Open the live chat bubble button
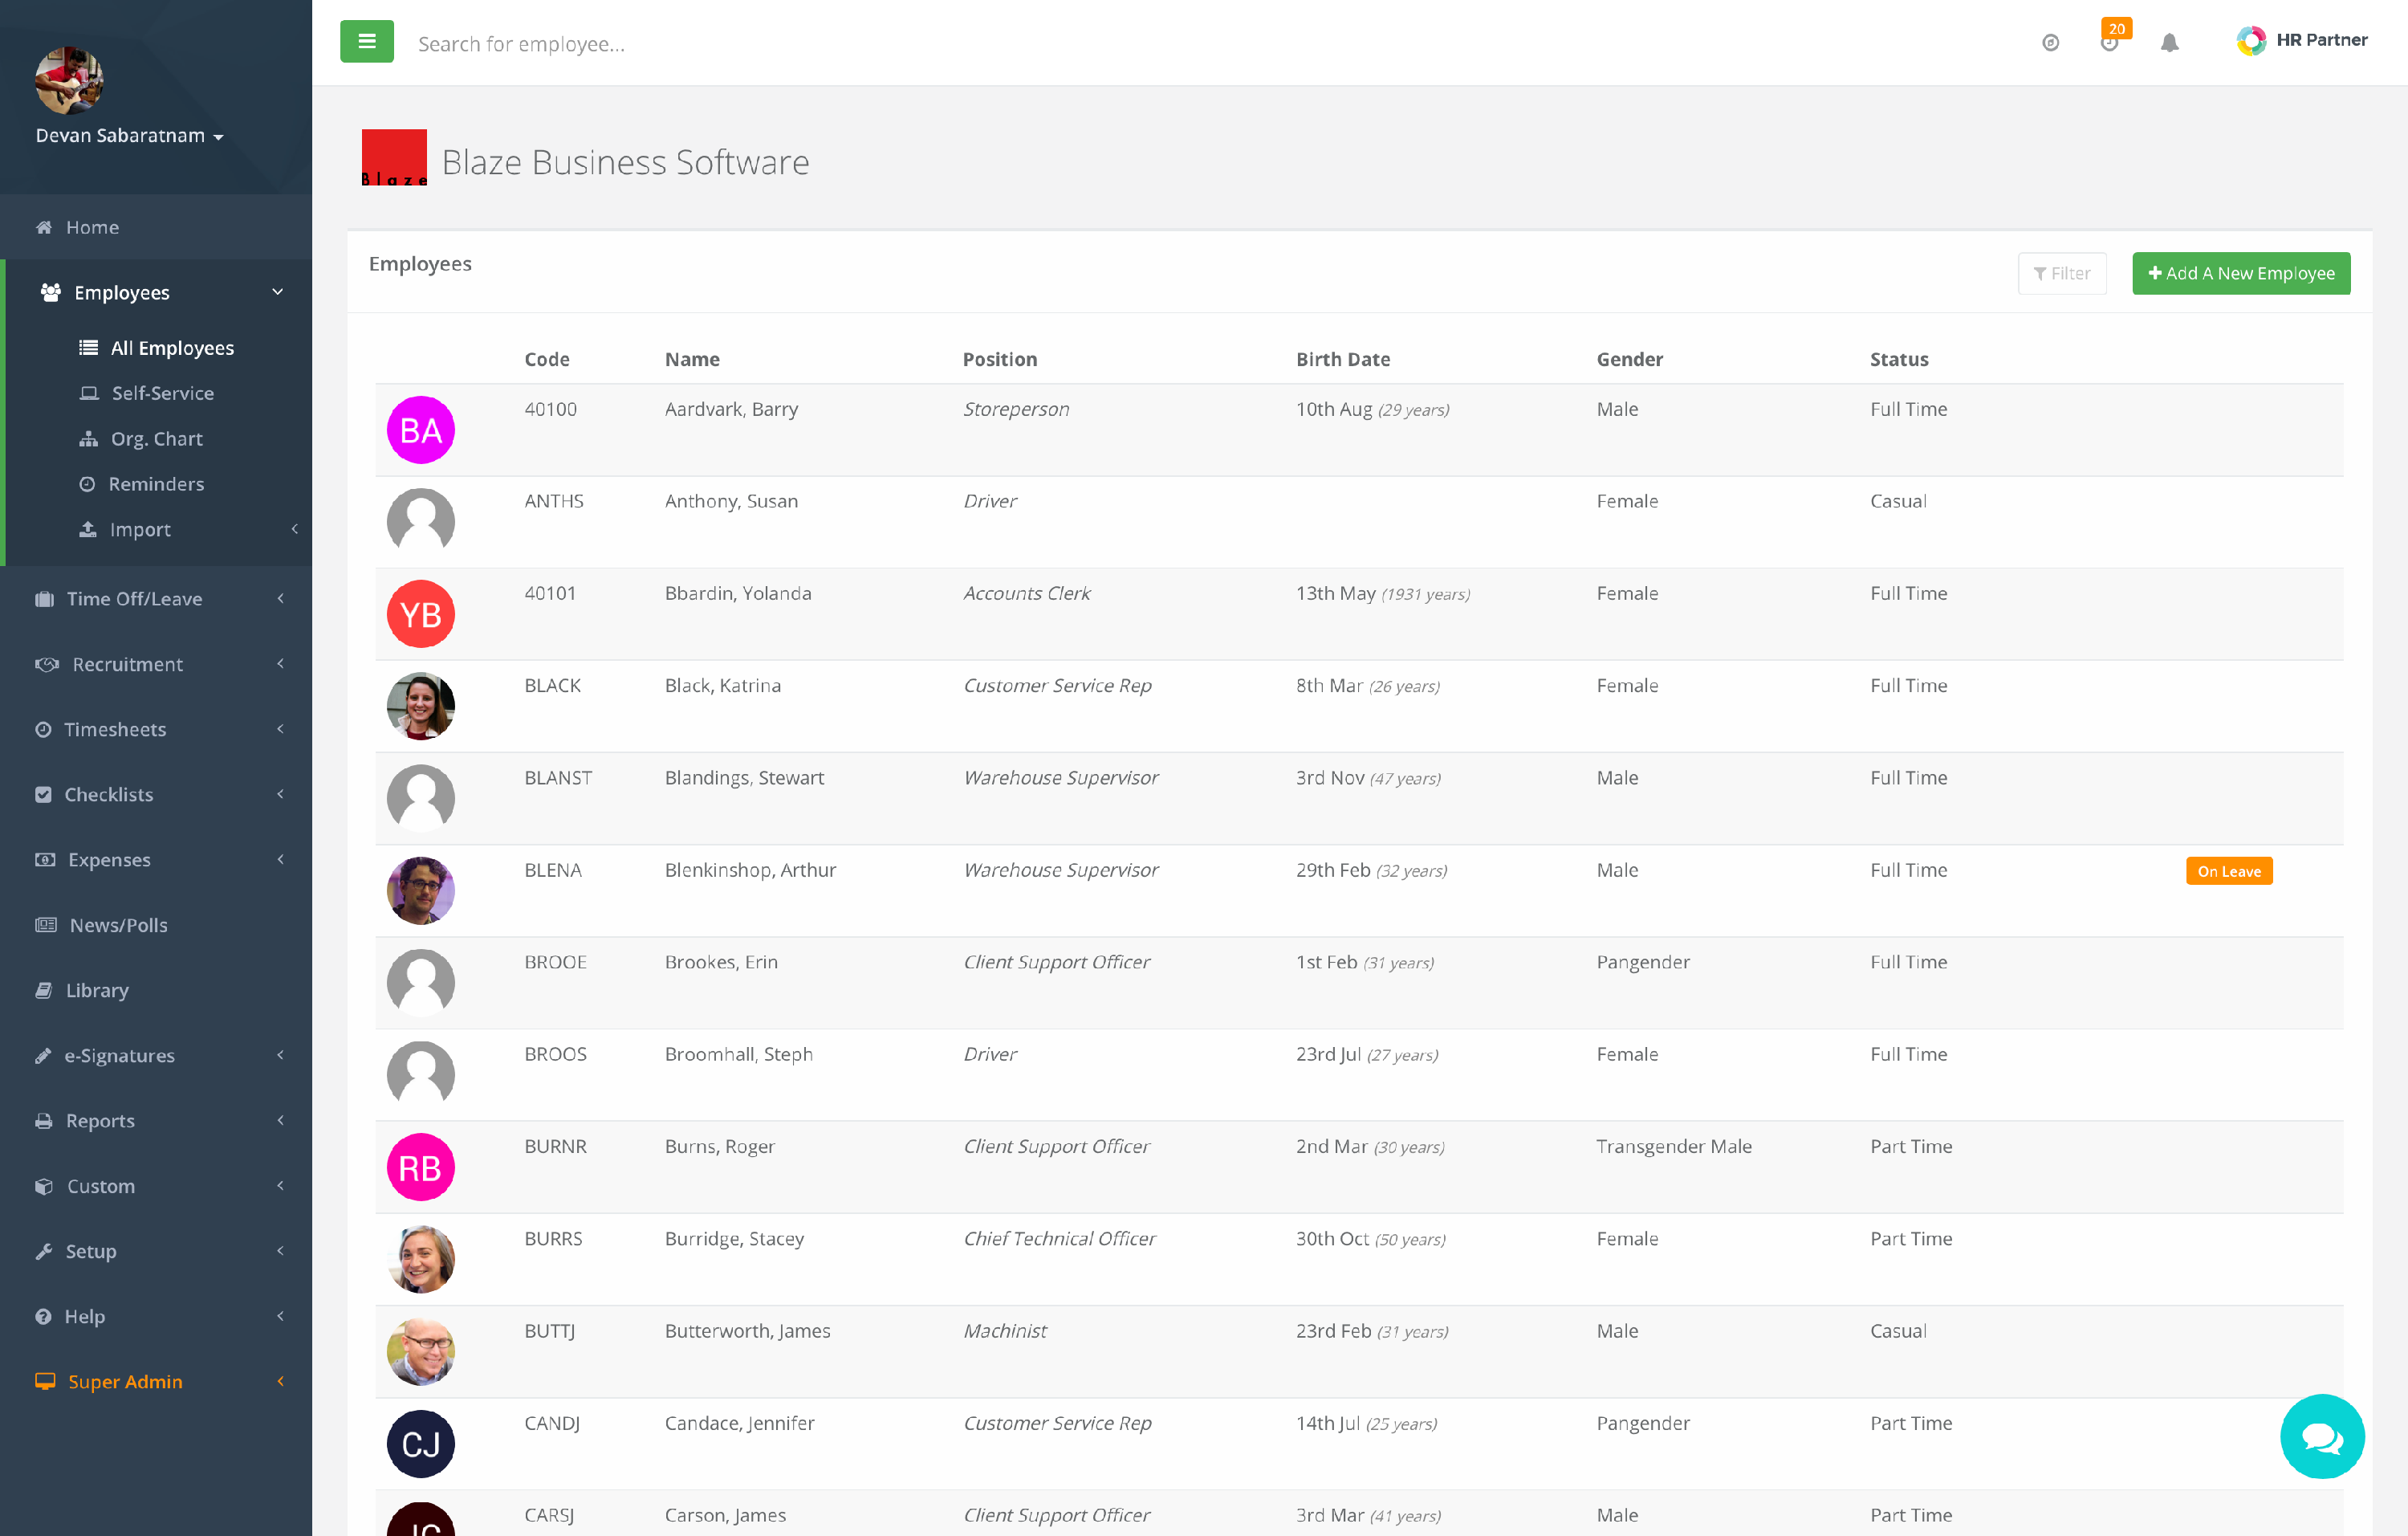Screen dimensions: 2408x1536 click(x=2321, y=1436)
